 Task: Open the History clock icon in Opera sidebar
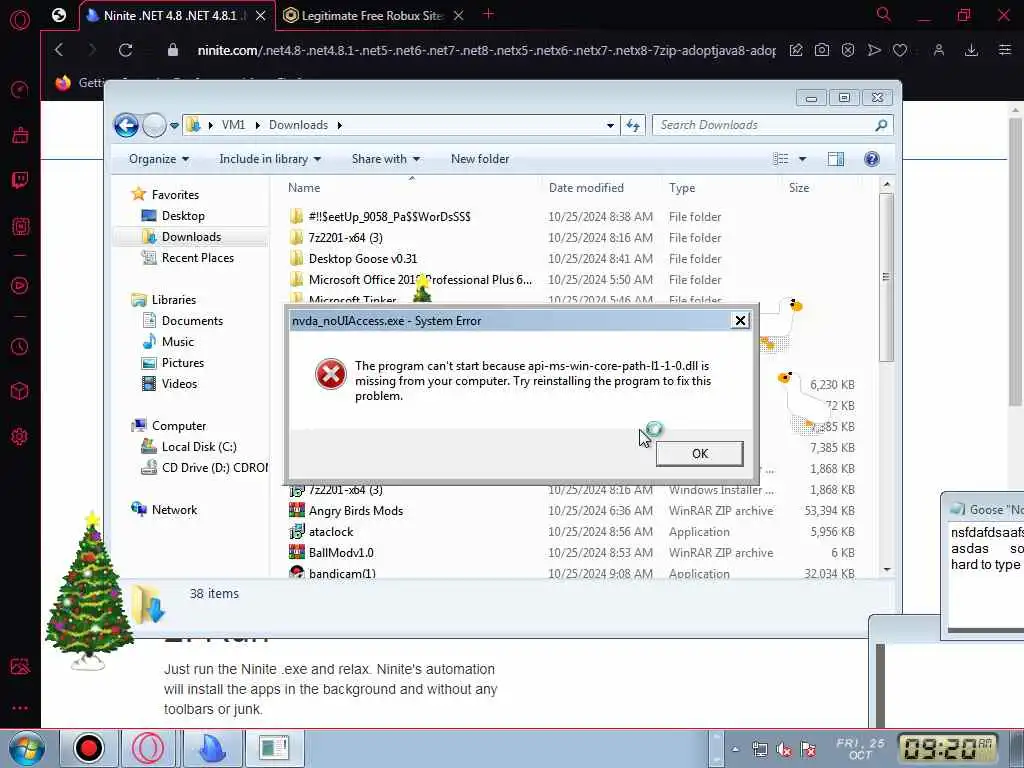coord(20,347)
